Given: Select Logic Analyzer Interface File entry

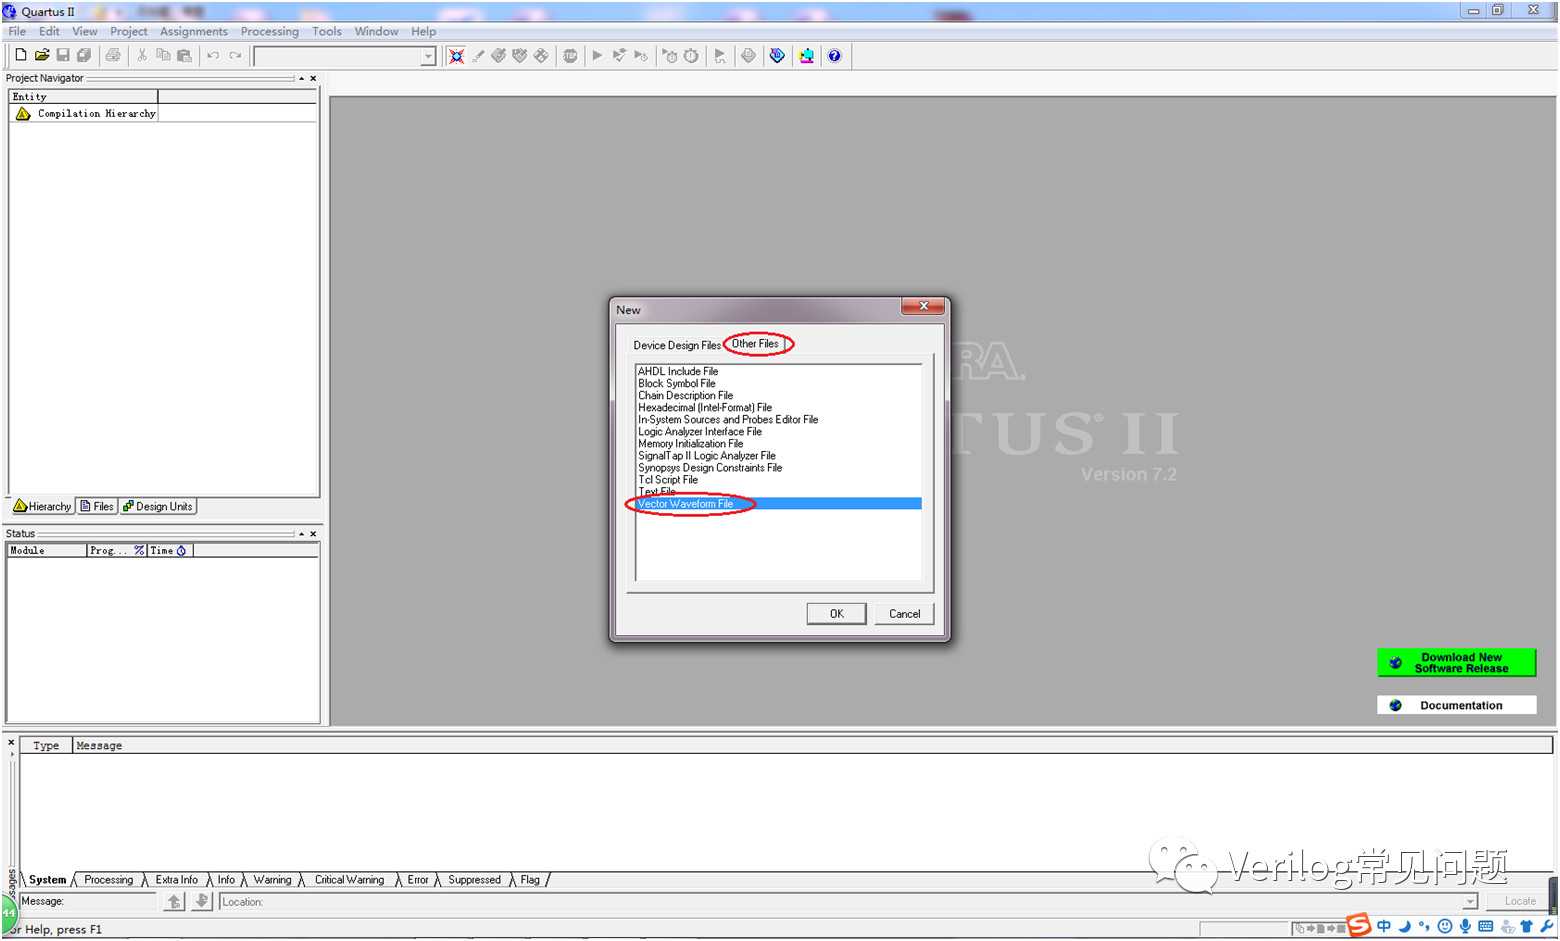Looking at the screenshot, I should click(700, 431).
